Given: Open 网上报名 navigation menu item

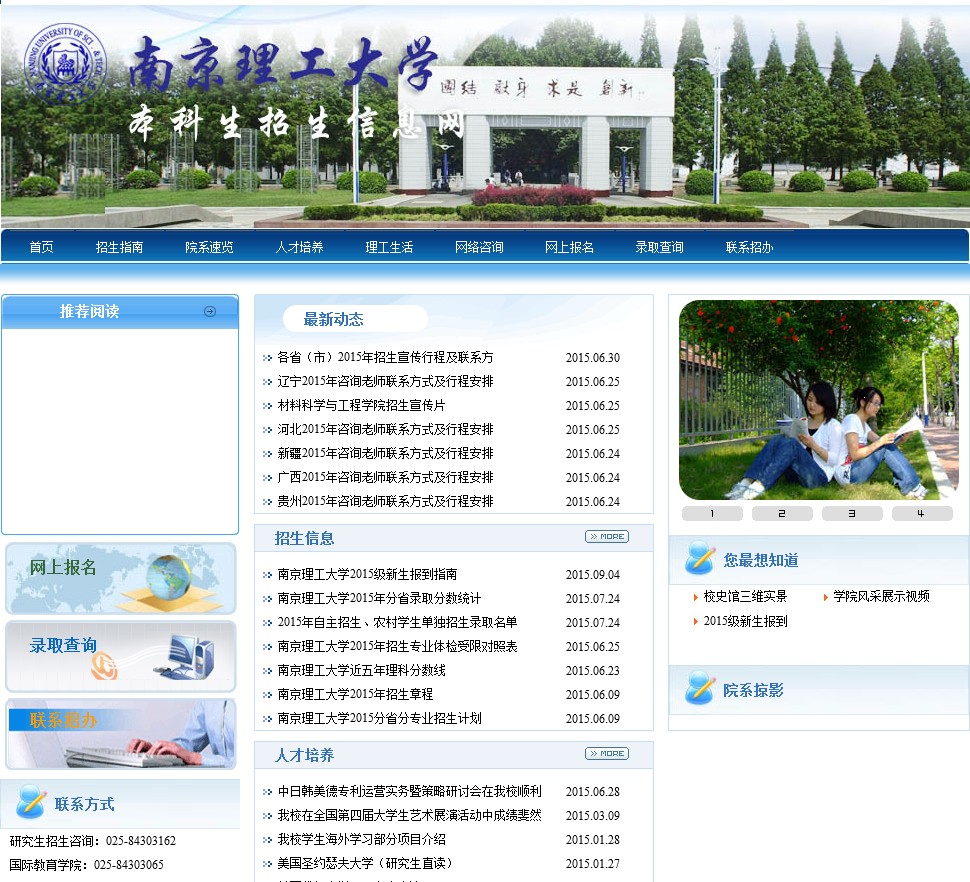Looking at the screenshot, I should click(x=569, y=247).
